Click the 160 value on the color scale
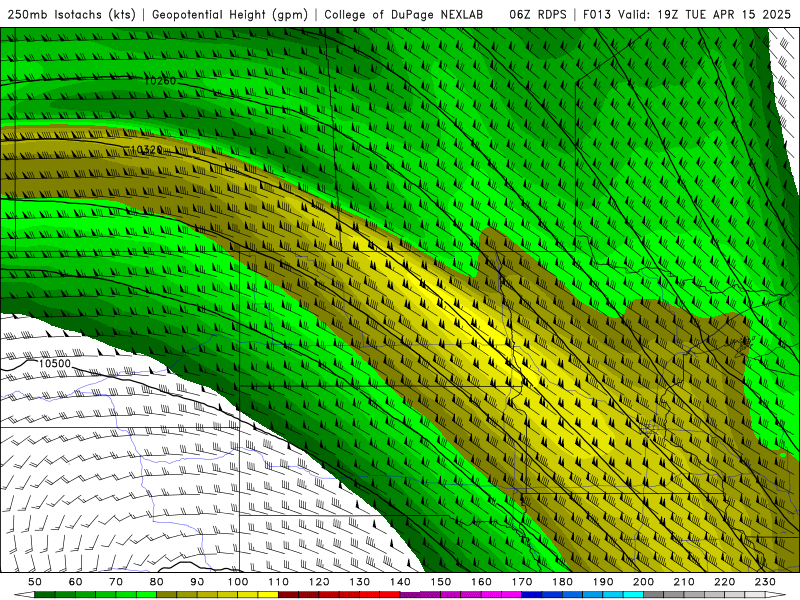800x600 pixels. (482, 582)
